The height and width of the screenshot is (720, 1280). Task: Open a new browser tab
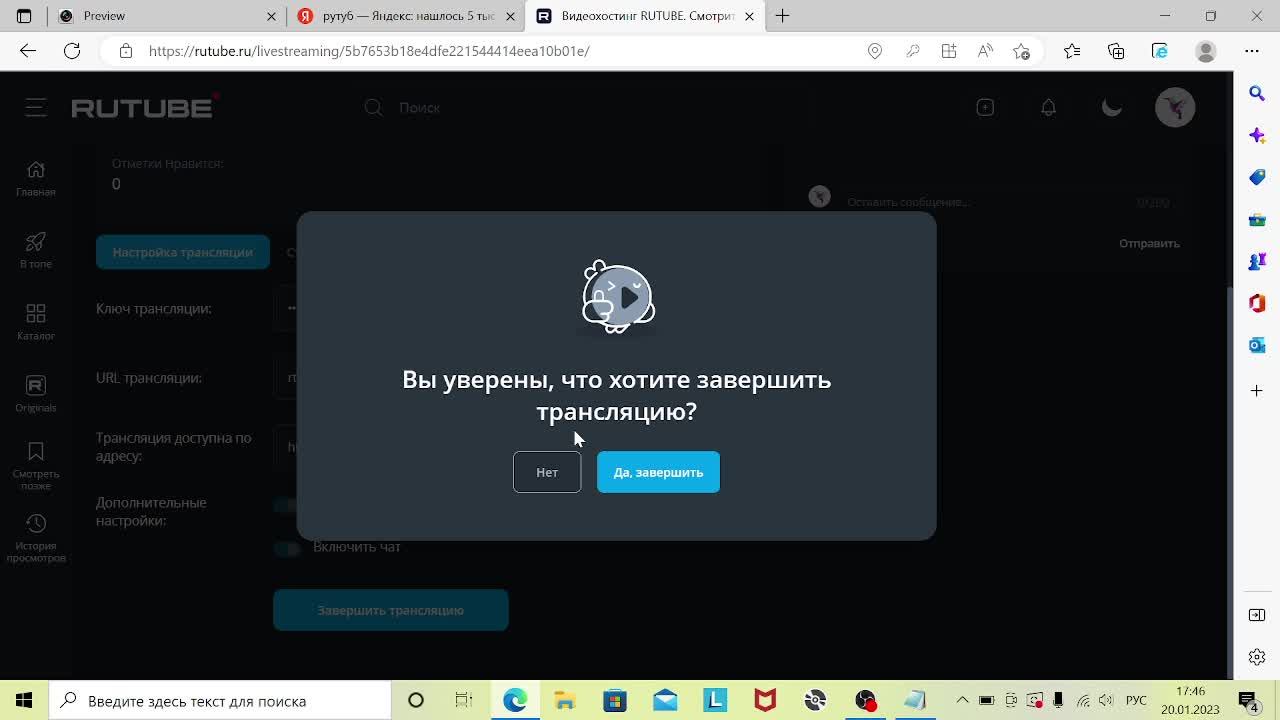point(782,16)
